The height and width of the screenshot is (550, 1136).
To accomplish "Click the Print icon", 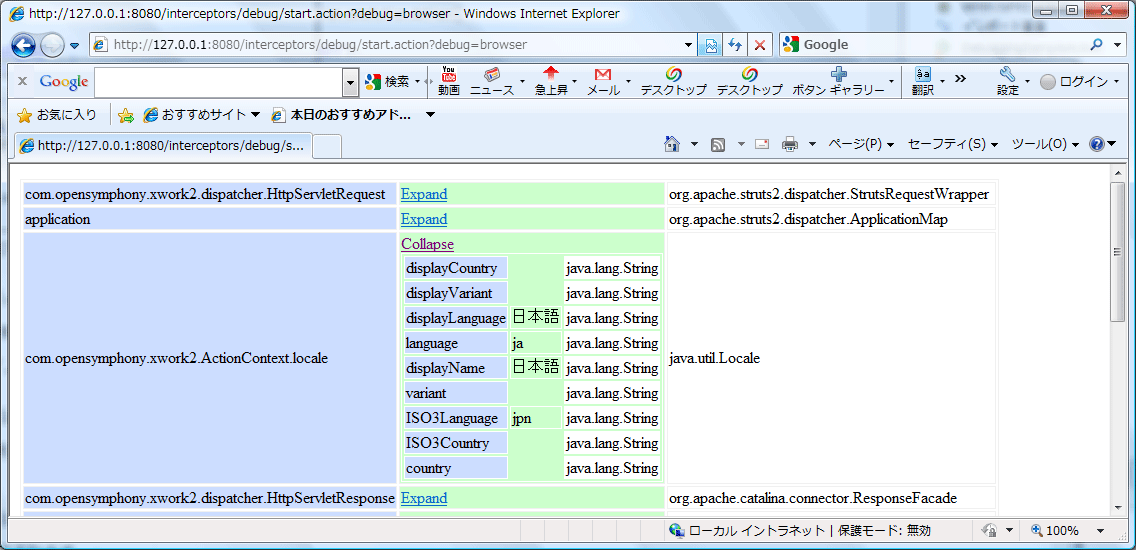I will click(790, 145).
